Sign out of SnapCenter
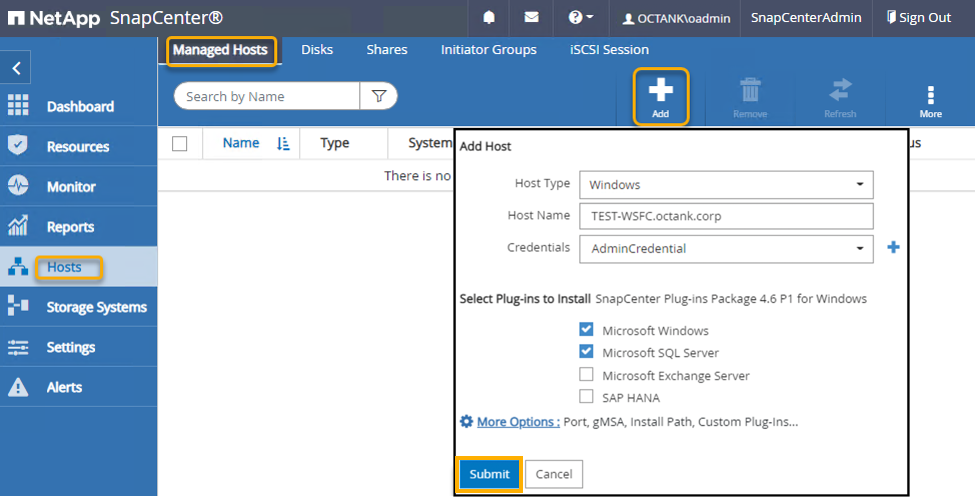Viewport: 977px width, 497px height. 918,17
